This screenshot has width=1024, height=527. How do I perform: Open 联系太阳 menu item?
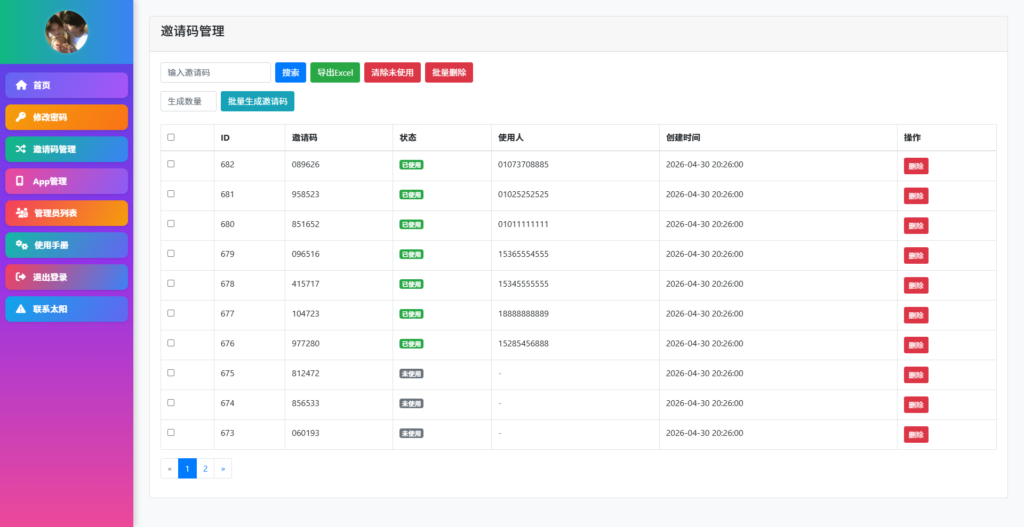click(x=67, y=309)
